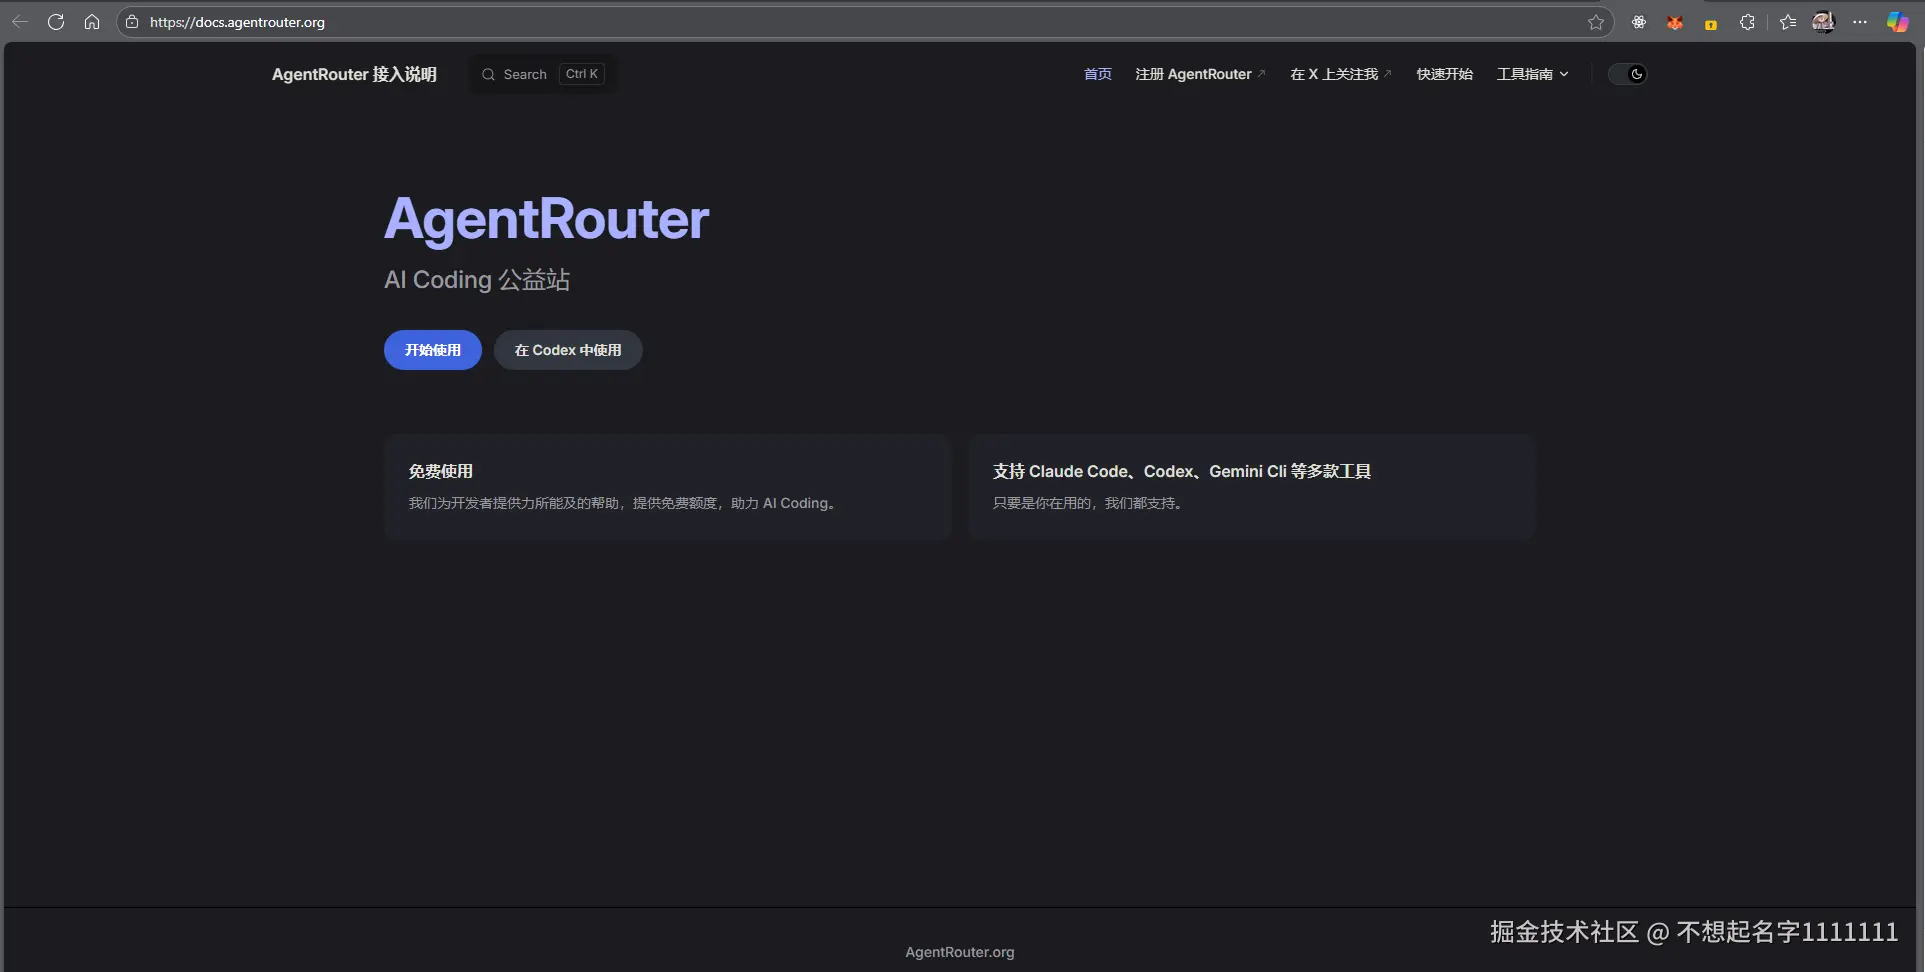Image resolution: width=1925 pixels, height=972 pixels.
Task: Click the 我们为开发者提供力所能及的帮助 description
Action: tap(623, 503)
